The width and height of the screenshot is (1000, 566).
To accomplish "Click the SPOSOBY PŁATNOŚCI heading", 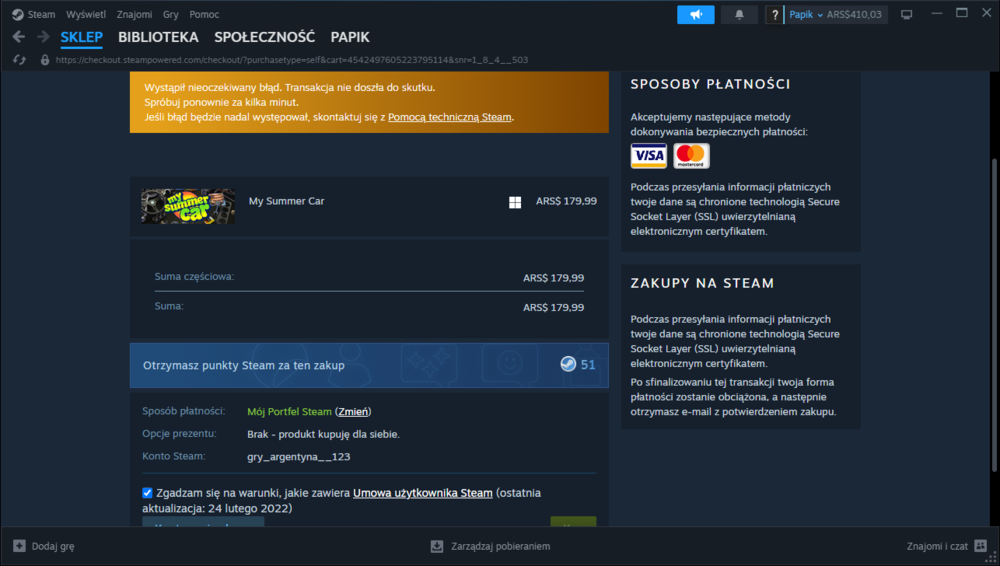I will coord(710,84).
